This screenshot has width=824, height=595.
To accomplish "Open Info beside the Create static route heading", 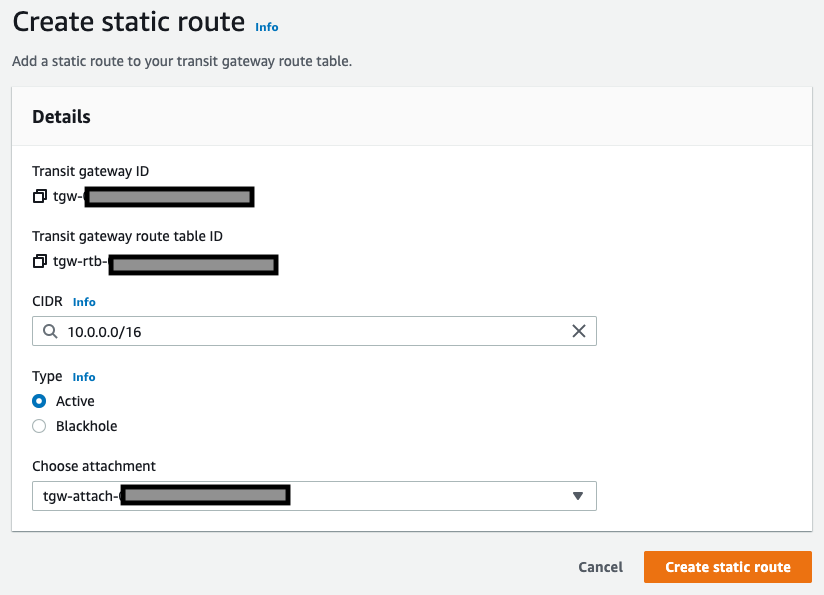I will 266,27.
